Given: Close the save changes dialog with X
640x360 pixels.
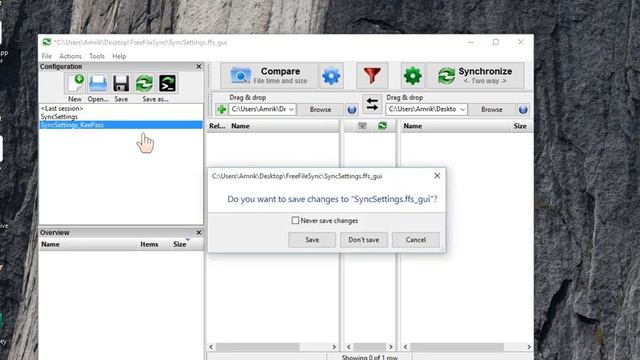Looking at the screenshot, I should (x=437, y=176).
